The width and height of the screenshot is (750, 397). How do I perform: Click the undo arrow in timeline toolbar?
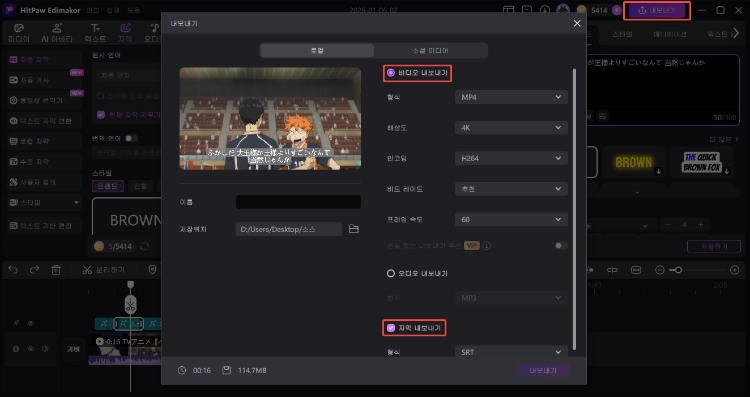[x=13, y=270]
